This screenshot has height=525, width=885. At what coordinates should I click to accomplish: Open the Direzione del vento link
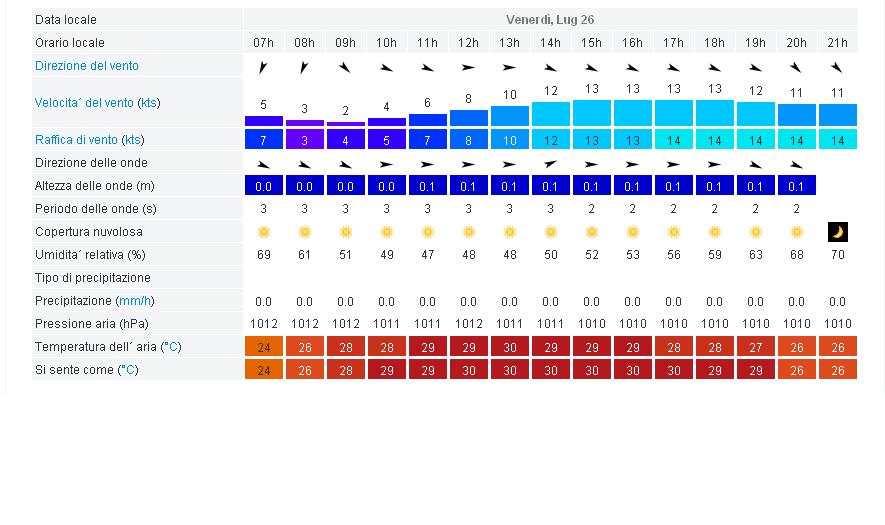87,66
